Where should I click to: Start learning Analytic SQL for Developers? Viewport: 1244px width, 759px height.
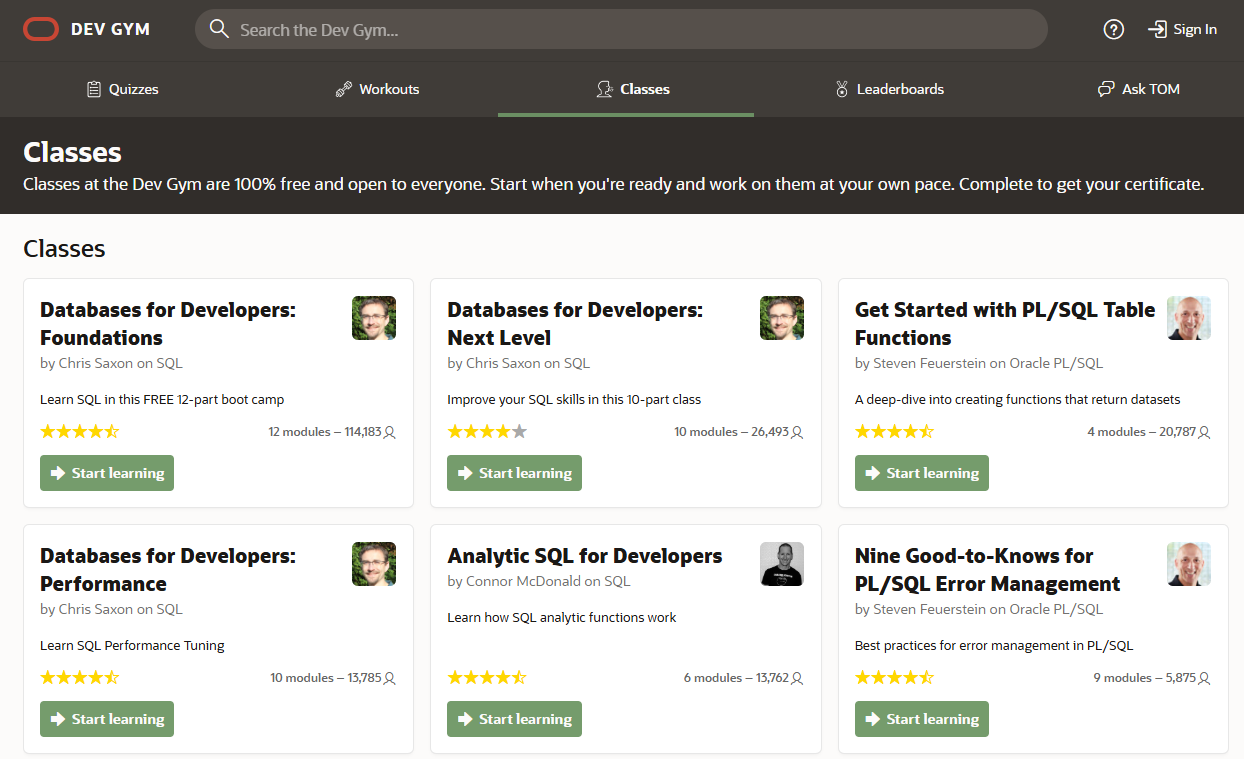pos(514,719)
